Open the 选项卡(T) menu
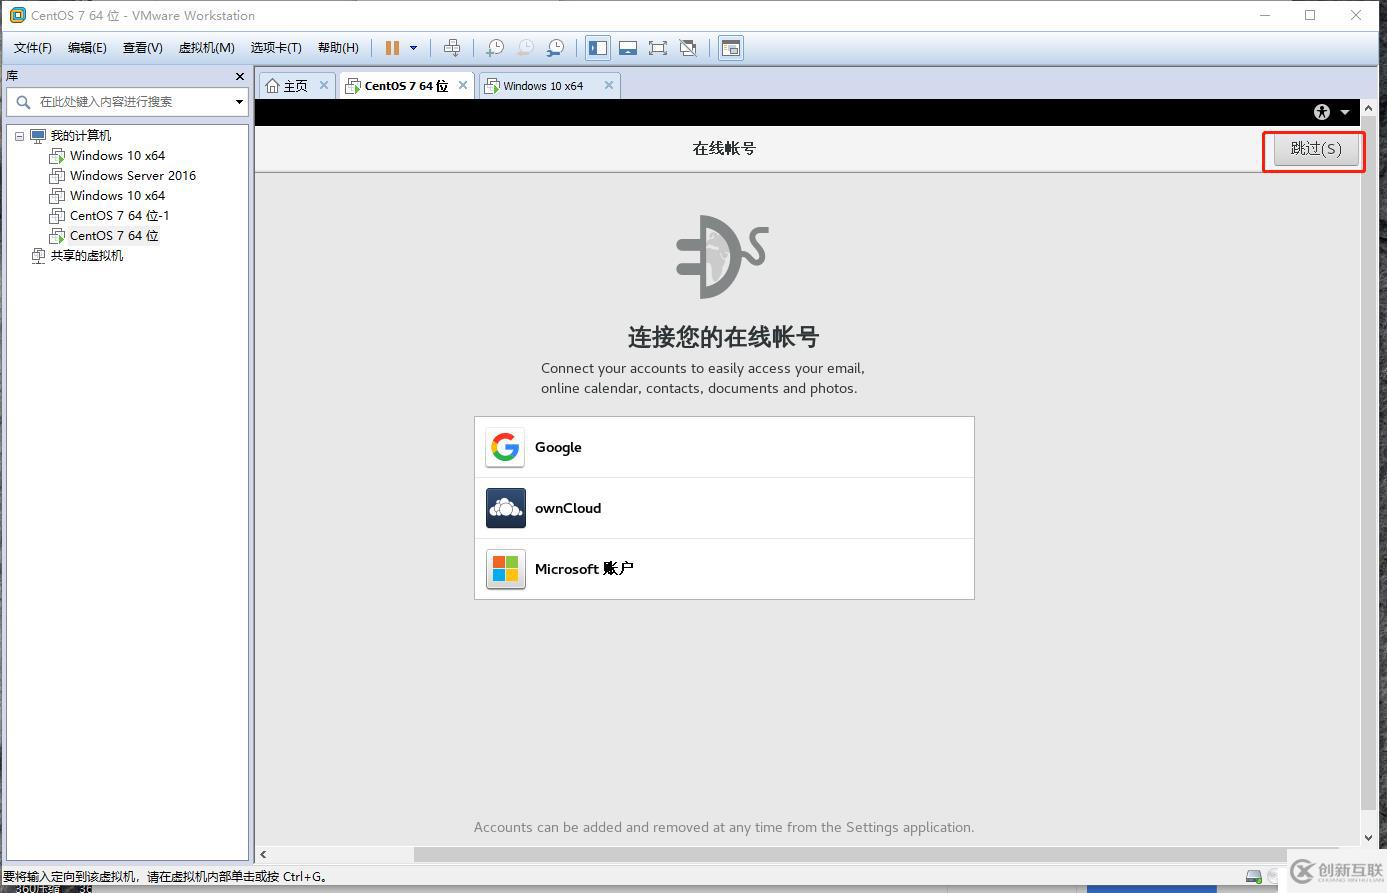The width and height of the screenshot is (1387, 893). pos(275,48)
